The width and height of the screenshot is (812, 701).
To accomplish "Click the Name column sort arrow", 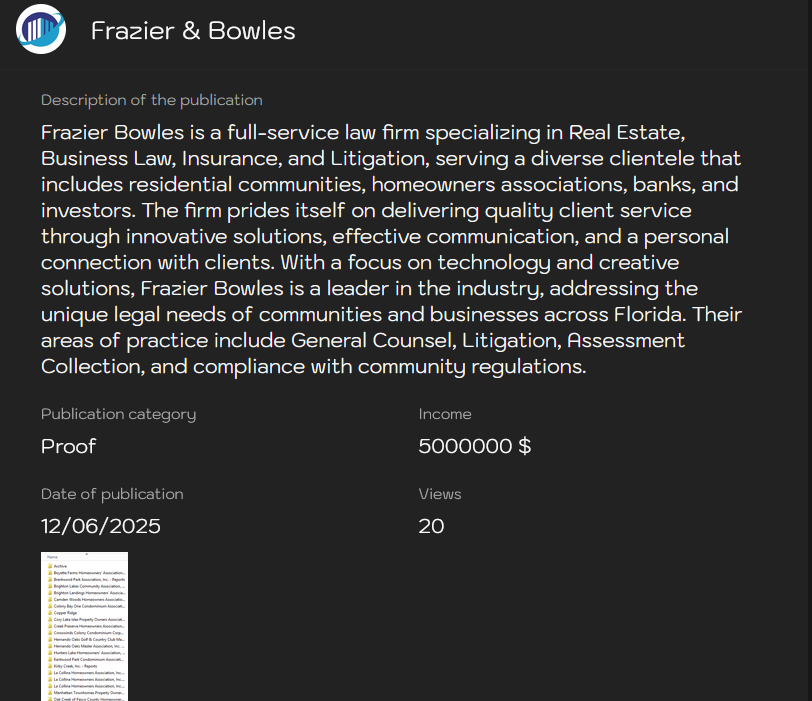I will tap(86, 554).
